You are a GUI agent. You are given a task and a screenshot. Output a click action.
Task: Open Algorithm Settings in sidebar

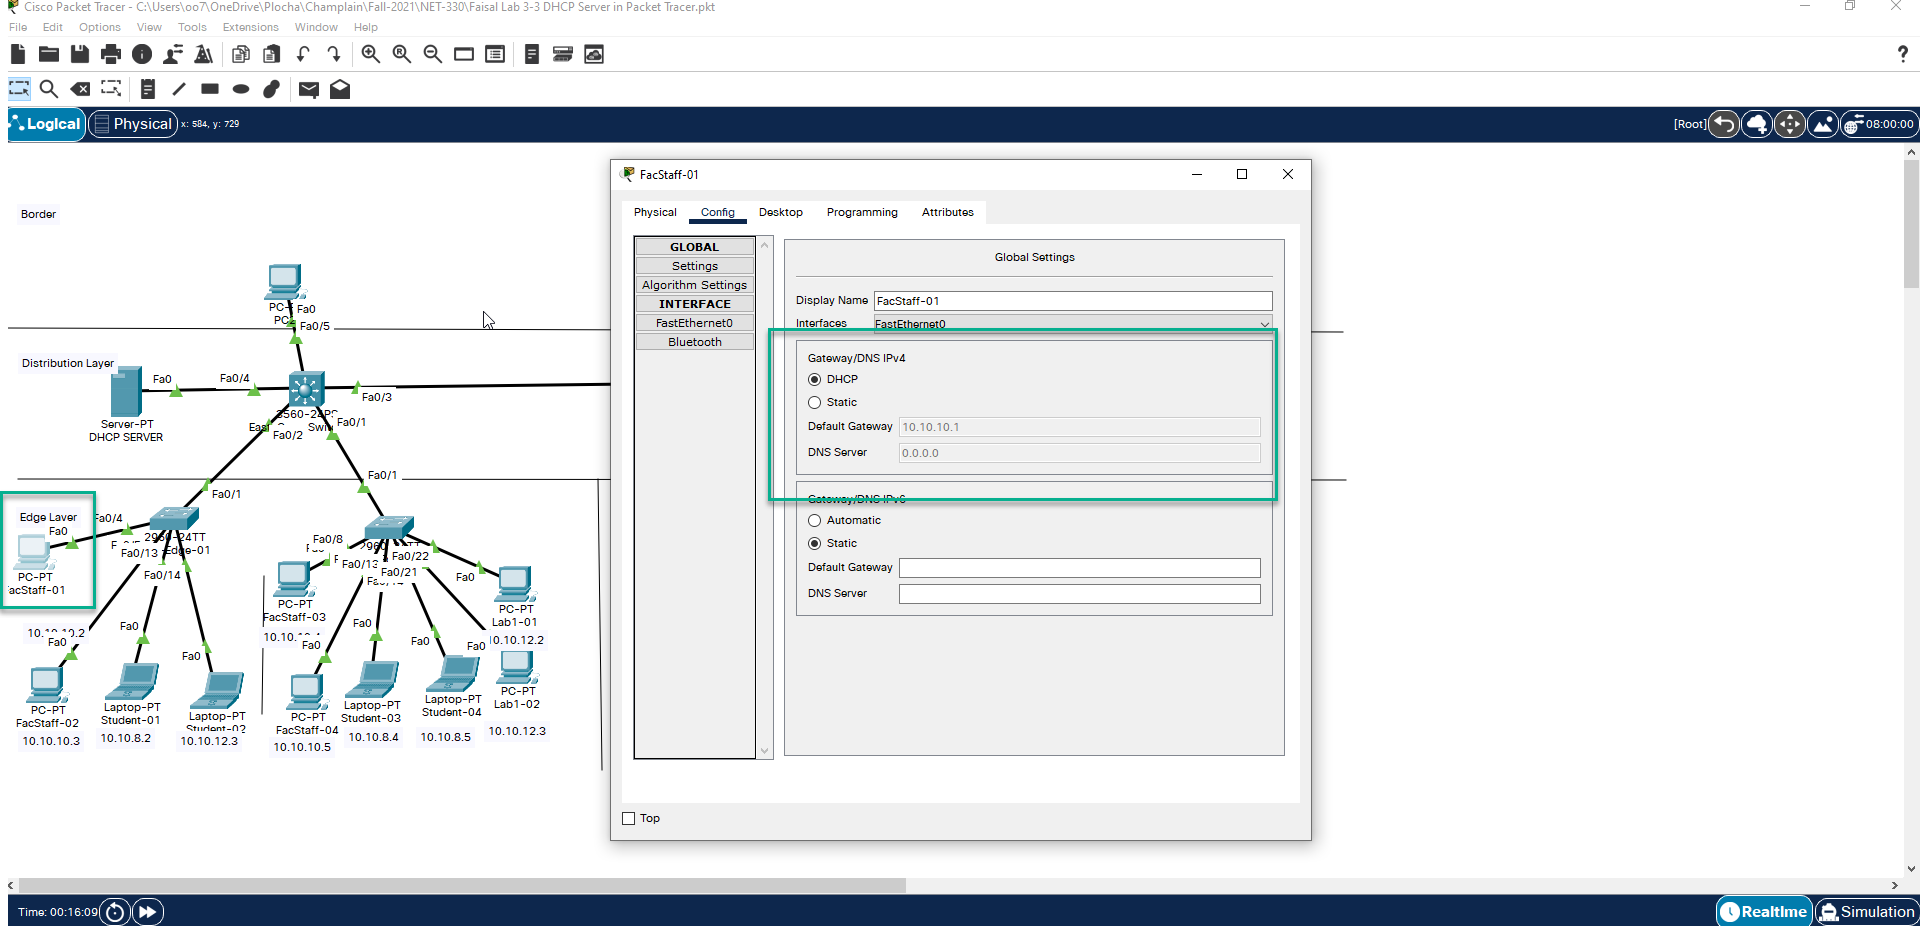(x=695, y=285)
